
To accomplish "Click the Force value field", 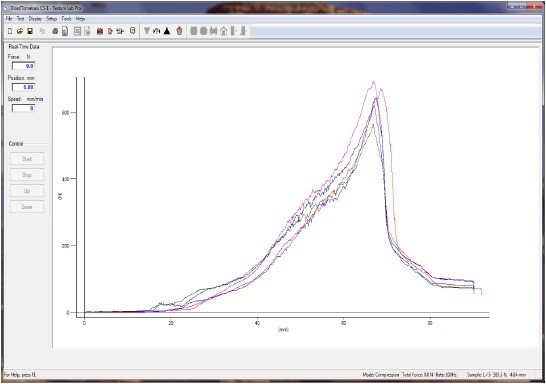I will click(x=23, y=66).
